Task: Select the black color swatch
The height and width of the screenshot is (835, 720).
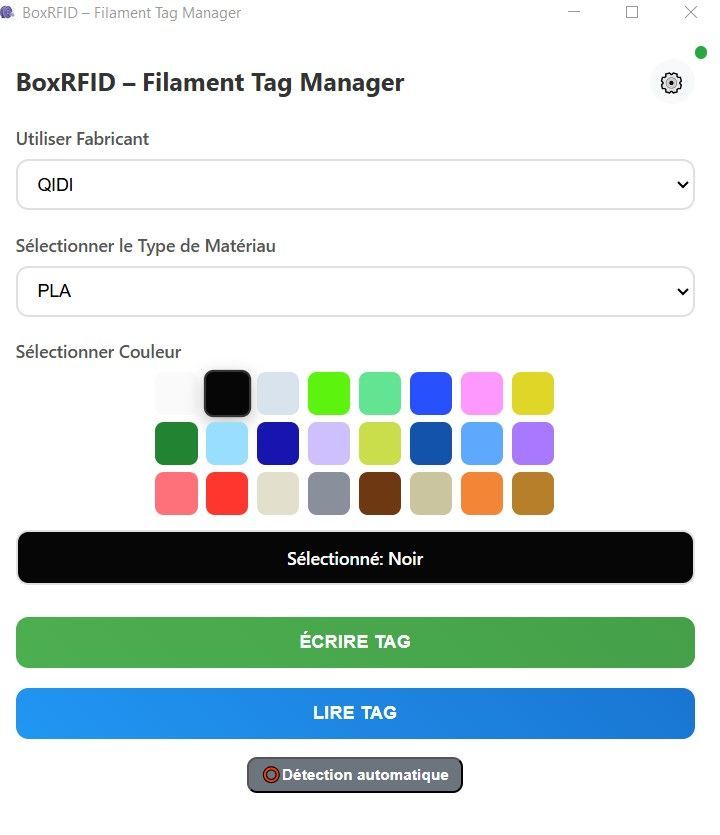Action: point(227,393)
